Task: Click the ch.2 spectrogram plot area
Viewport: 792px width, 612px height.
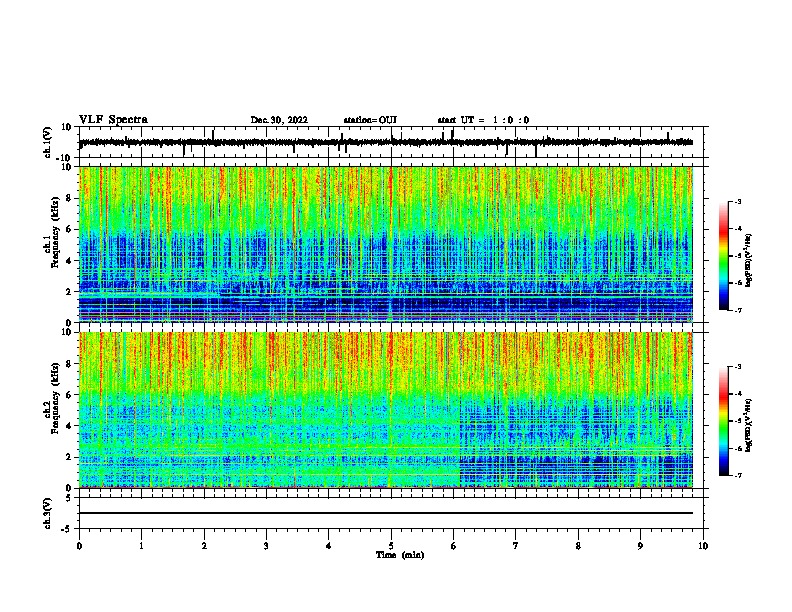Action: pos(386,410)
